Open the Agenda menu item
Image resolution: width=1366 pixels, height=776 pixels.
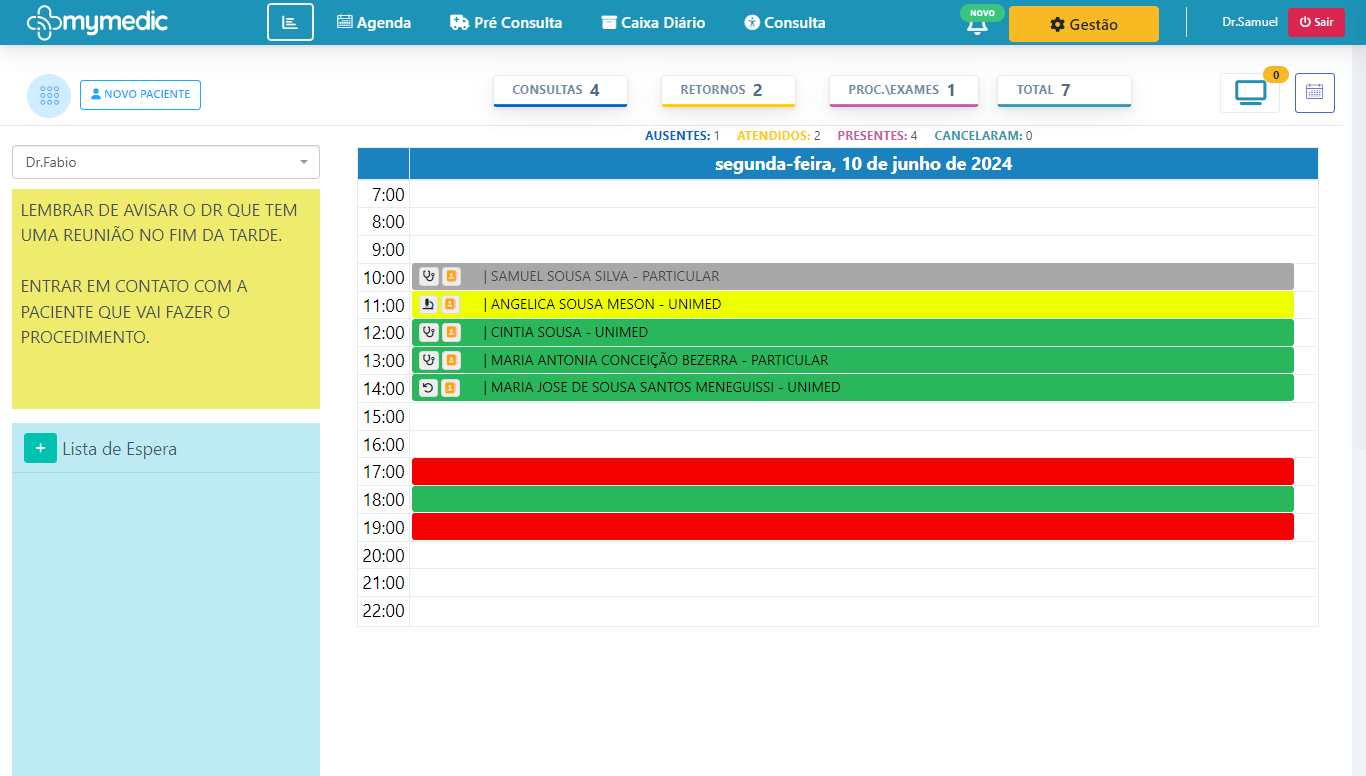374,22
